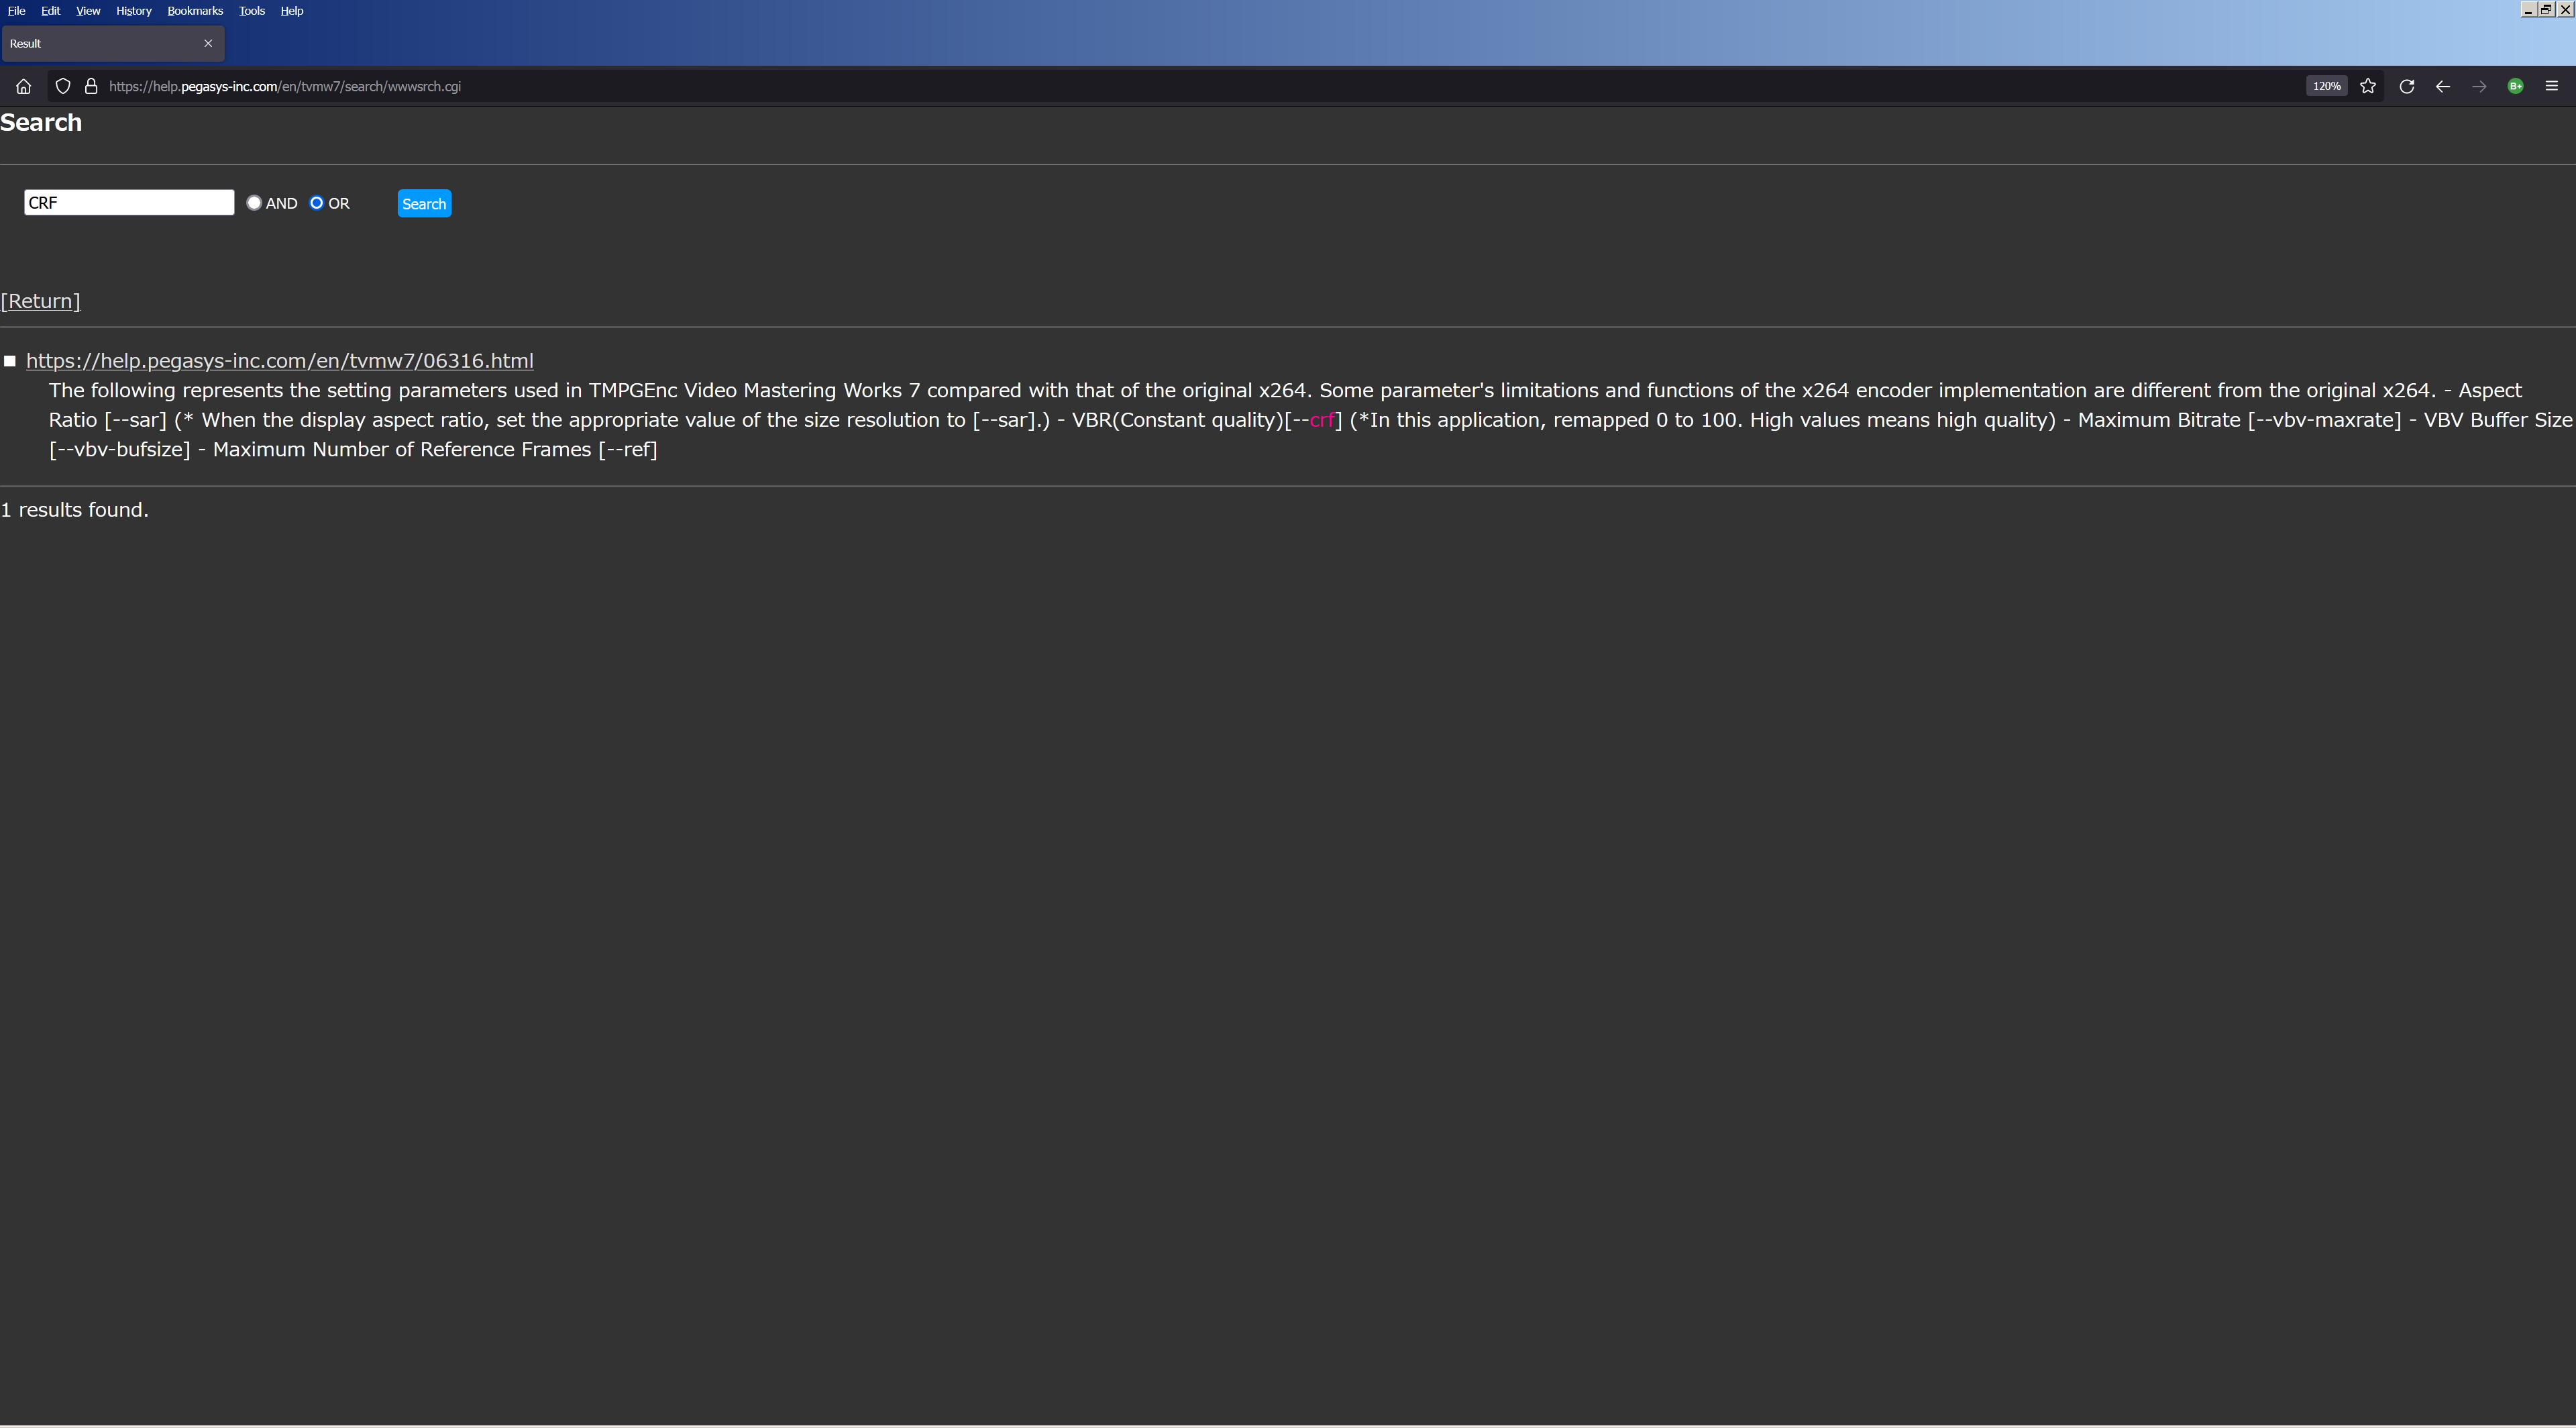Select the OR radio button
The width and height of the screenshot is (2576, 1428).
click(x=317, y=203)
